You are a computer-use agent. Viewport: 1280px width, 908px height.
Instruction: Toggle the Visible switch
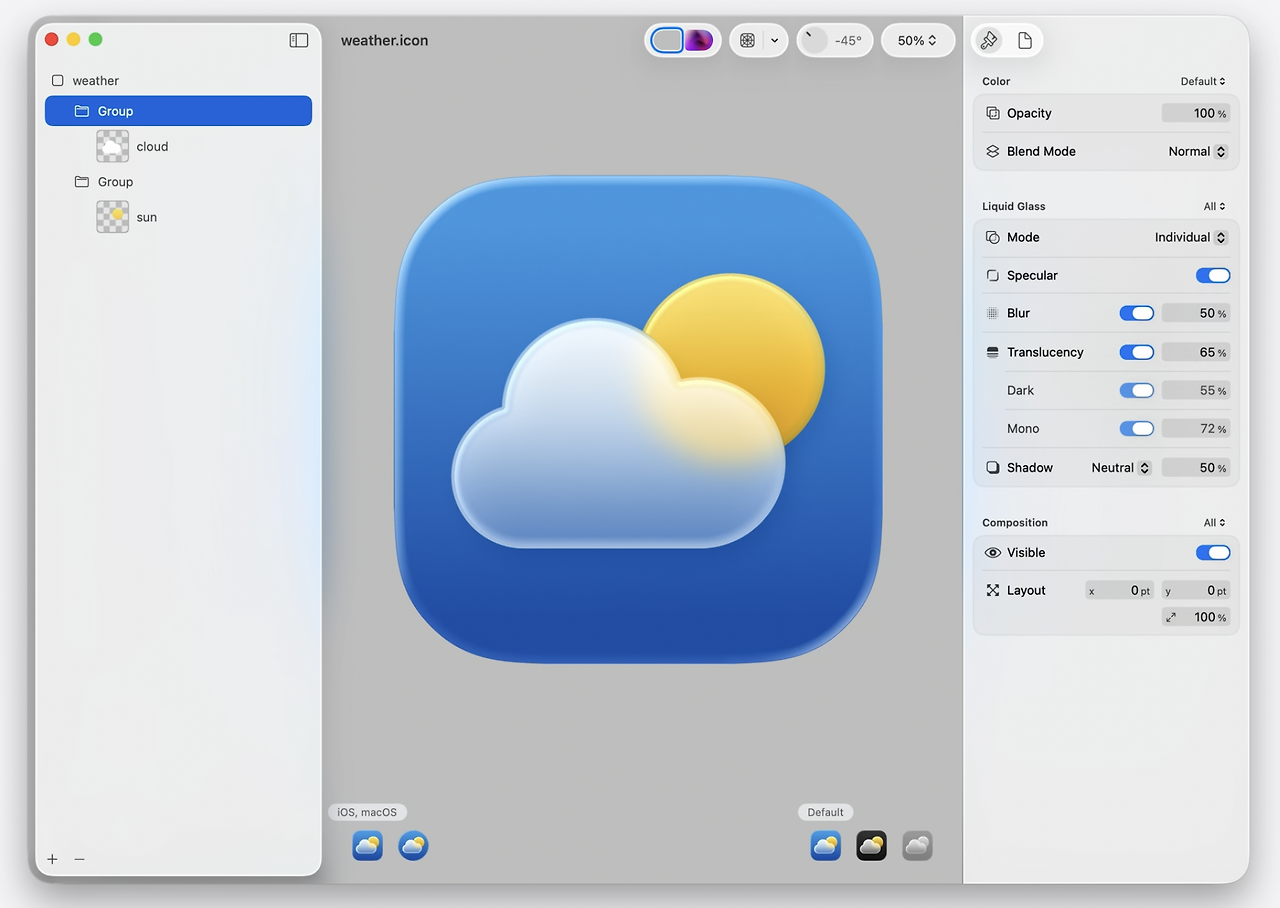1213,552
